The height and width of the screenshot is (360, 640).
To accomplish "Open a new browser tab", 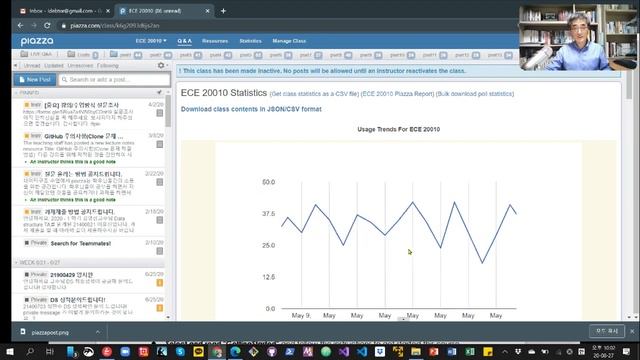I will coord(223,11).
